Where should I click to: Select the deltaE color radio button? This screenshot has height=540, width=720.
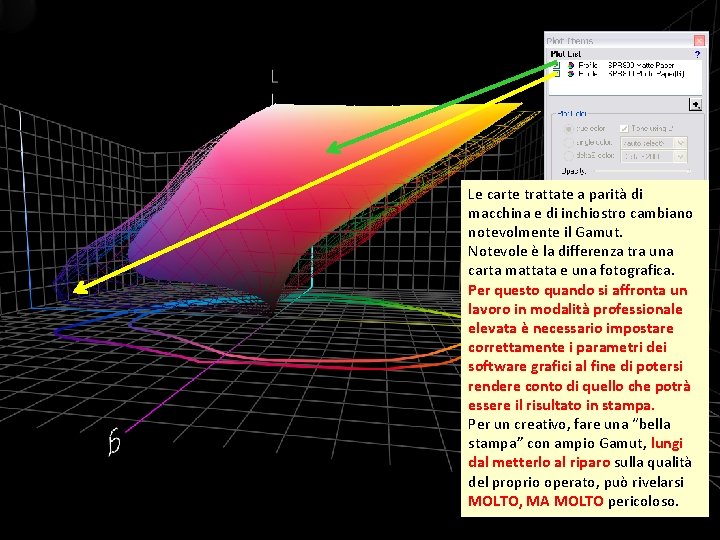pos(568,156)
